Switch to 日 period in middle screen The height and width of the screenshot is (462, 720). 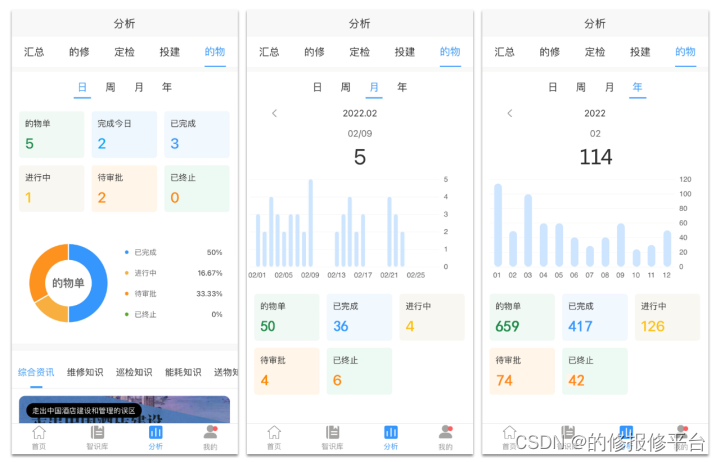click(x=317, y=87)
